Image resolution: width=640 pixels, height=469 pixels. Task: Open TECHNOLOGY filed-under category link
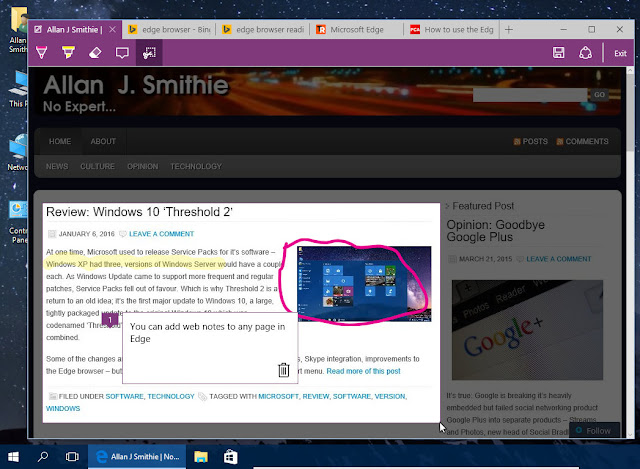pos(171,396)
